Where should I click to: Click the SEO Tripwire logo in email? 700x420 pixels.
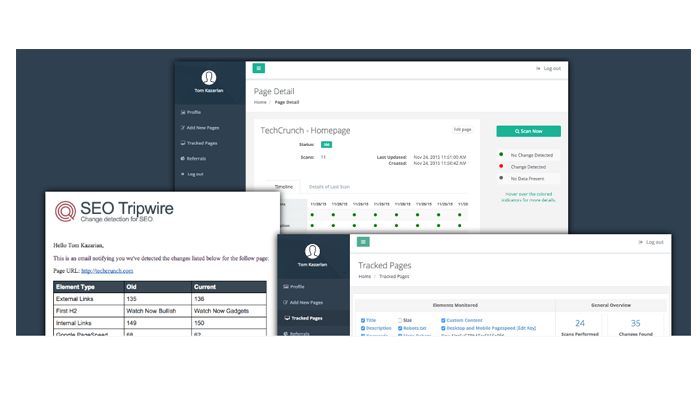[x=114, y=211]
